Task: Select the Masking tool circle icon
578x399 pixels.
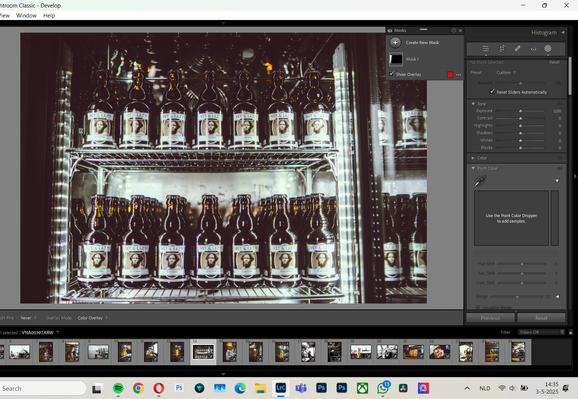Action: pos(548,49)
